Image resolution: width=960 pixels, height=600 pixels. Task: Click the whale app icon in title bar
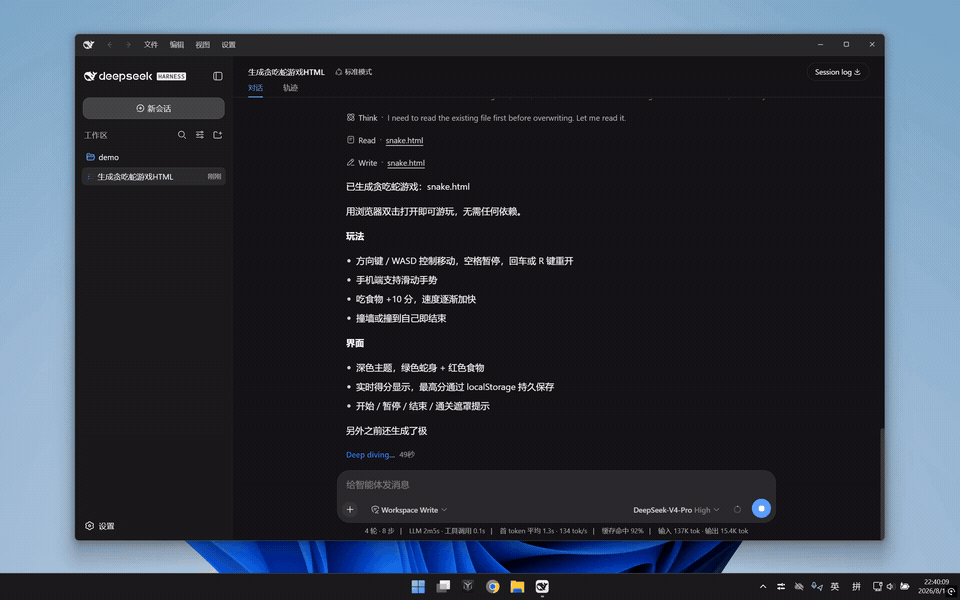(x=89, y=45)
